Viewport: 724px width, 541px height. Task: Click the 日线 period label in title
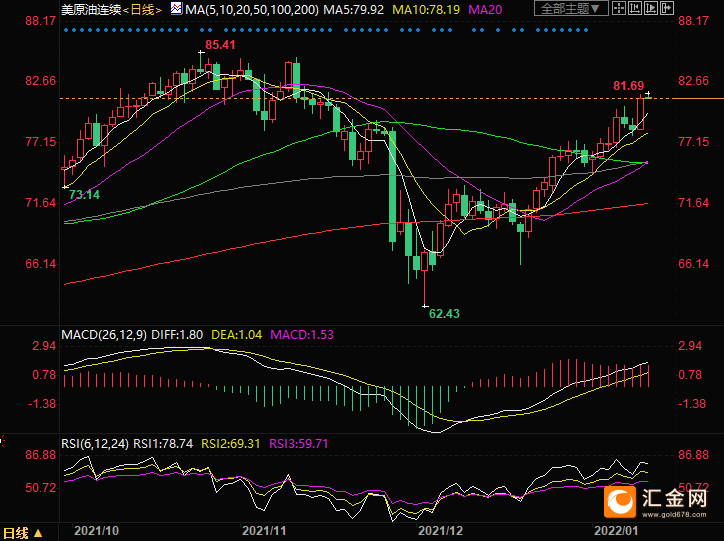click(142, 10)
